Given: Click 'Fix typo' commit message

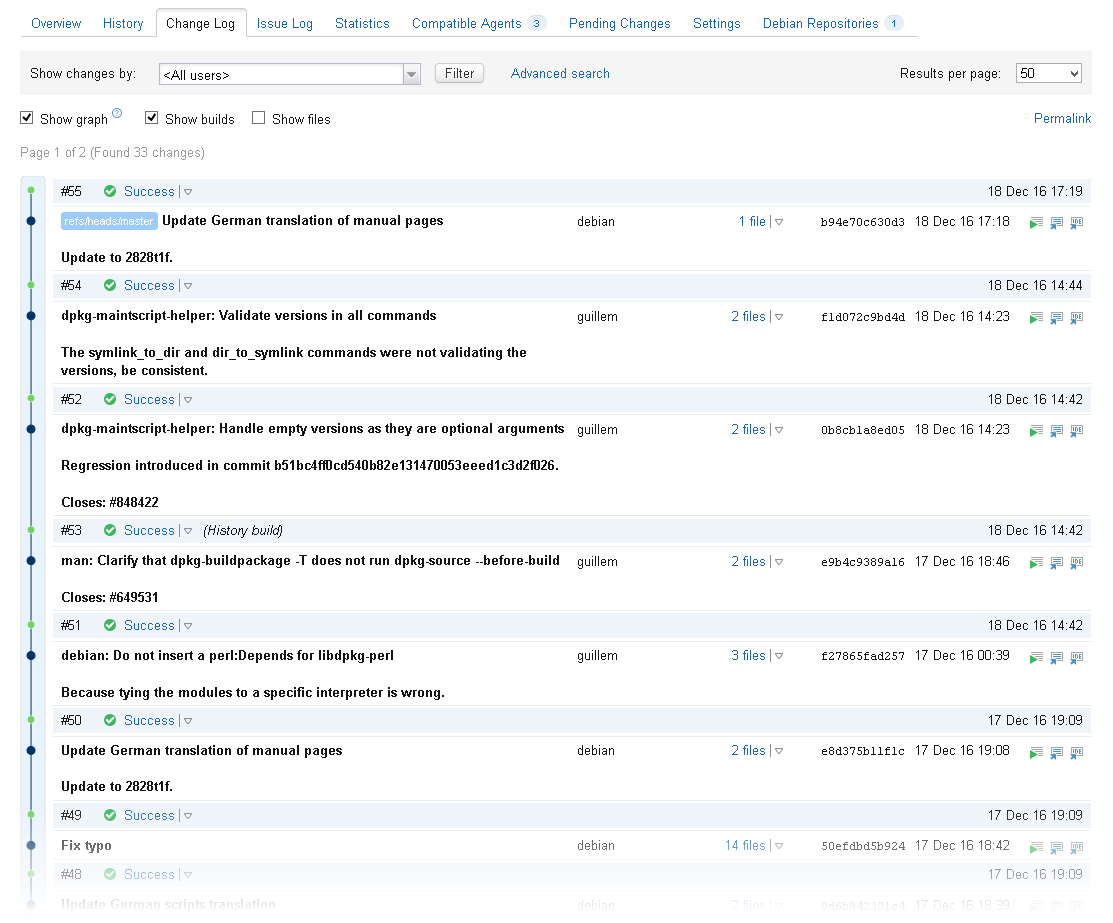Looking at the screenshot, I should tap(86, 846).
